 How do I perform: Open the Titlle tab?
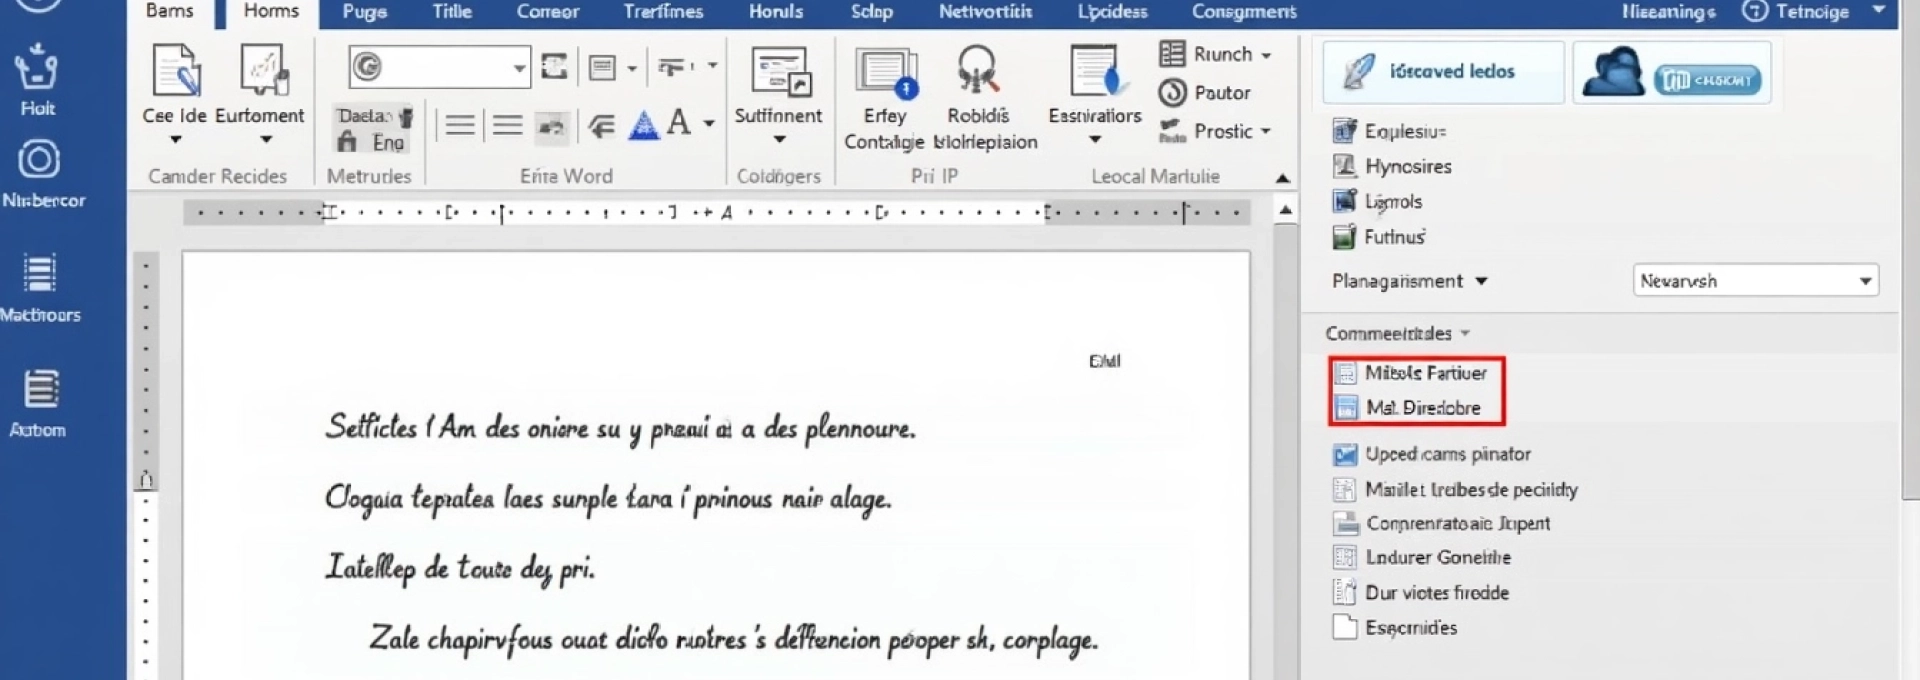pyautogui.click(x=452, y=12)
